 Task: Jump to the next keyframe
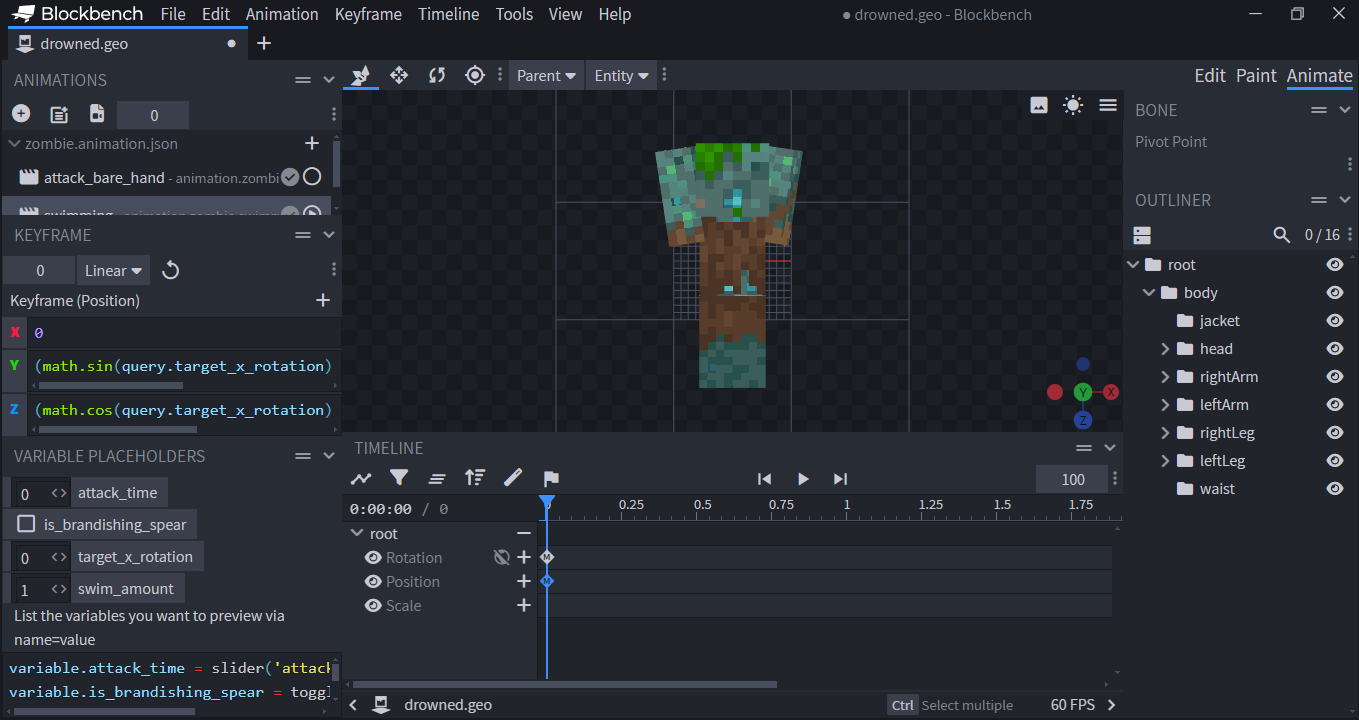pos(840,479)
